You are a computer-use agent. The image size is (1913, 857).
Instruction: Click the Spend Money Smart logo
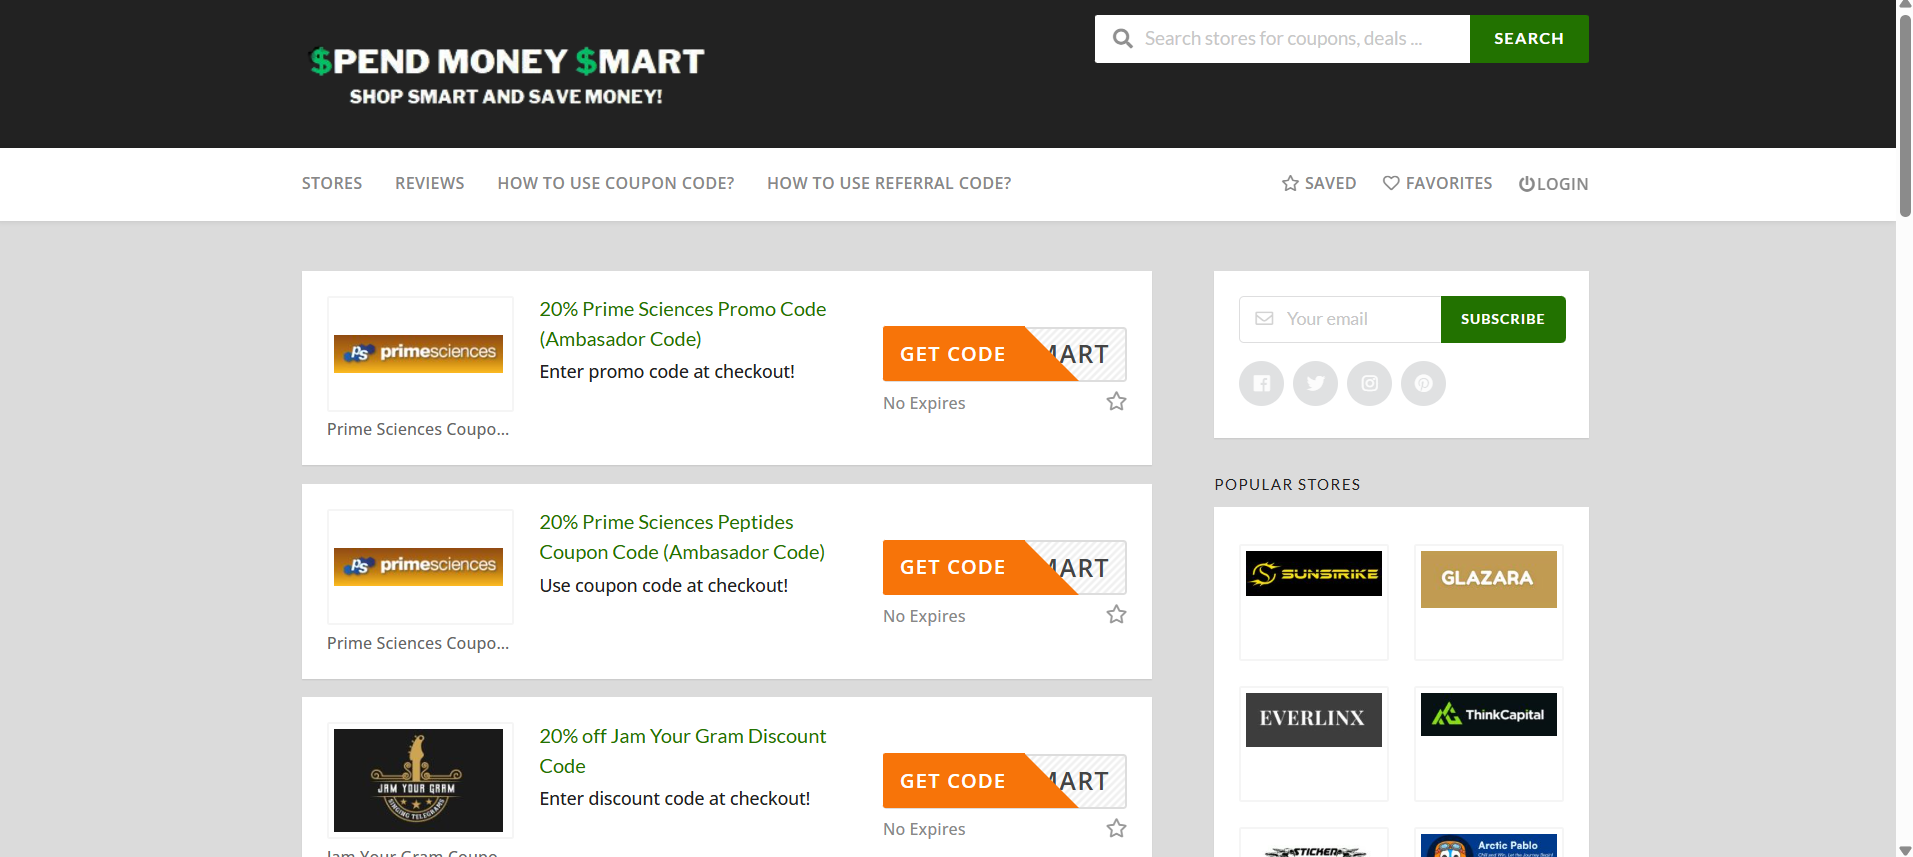pos(506,75)
